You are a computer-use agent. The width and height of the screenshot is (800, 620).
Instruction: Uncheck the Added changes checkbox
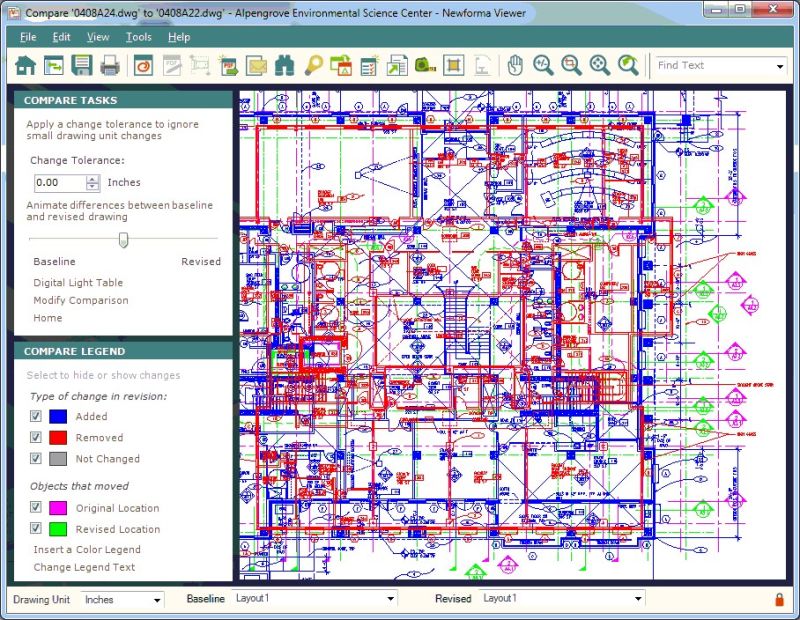[36, 417]
